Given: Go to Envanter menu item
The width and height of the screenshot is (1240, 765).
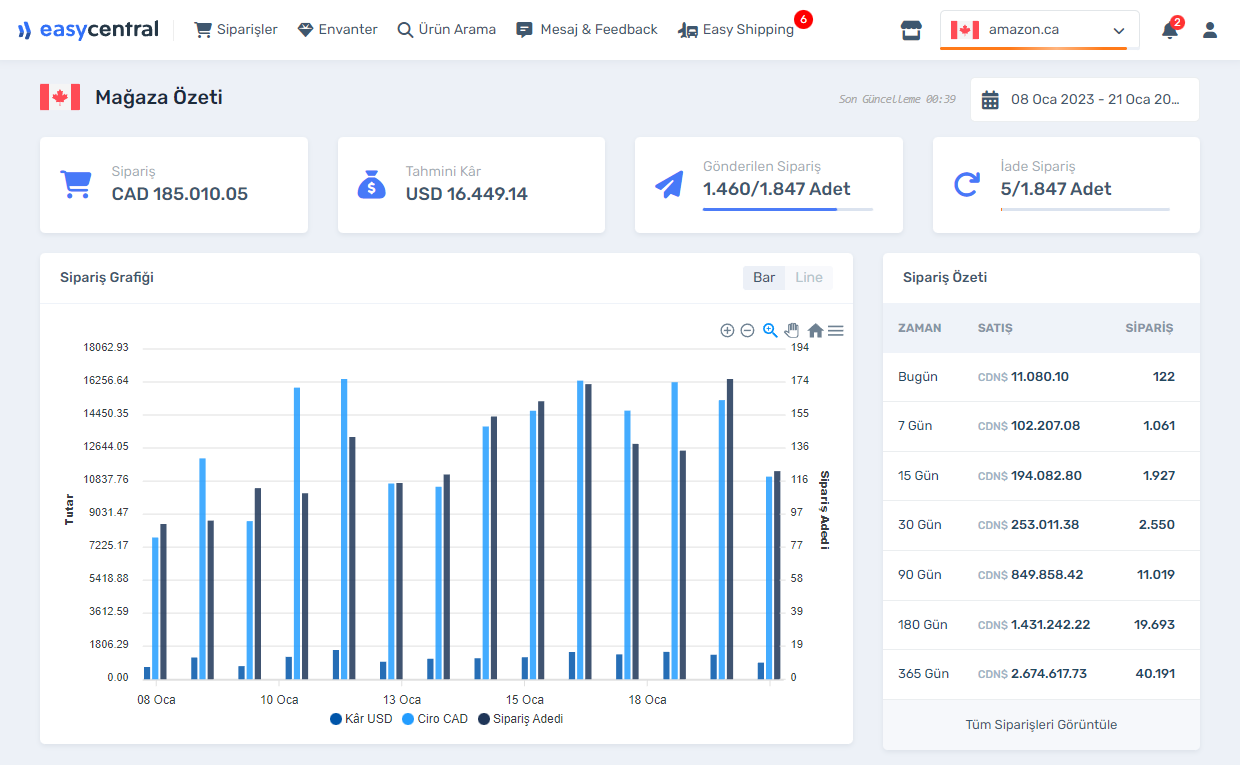Looking at the screenshot, I should coord(338,30).
